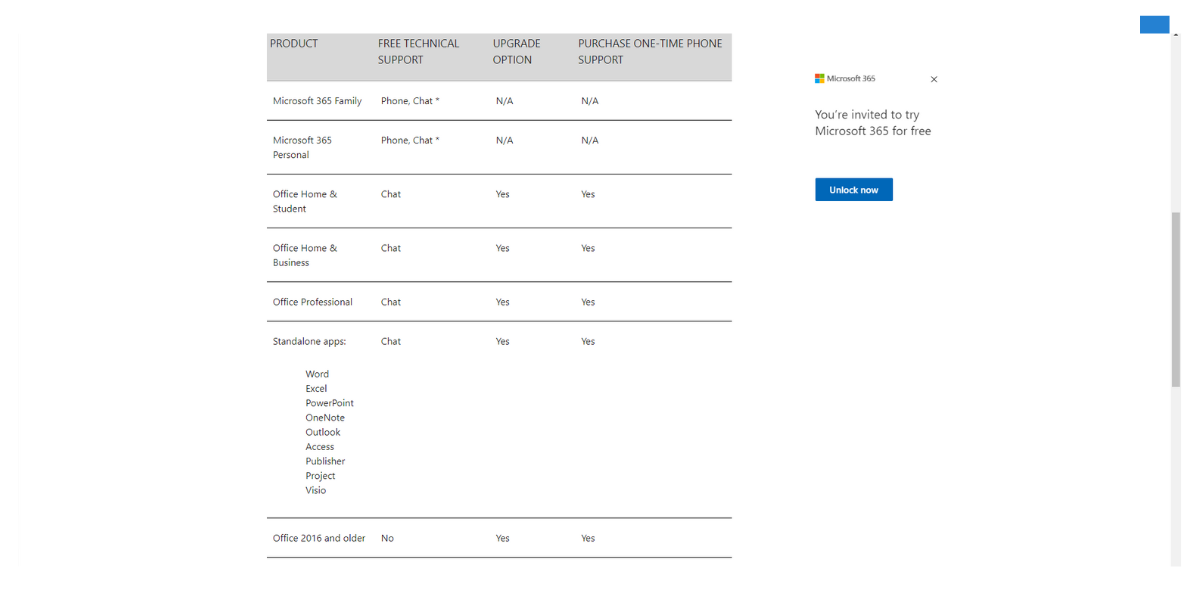Click the Unlock now button
Image resolution: width=1200 pixels, height=600 pixels.
[x=854, y=190]
